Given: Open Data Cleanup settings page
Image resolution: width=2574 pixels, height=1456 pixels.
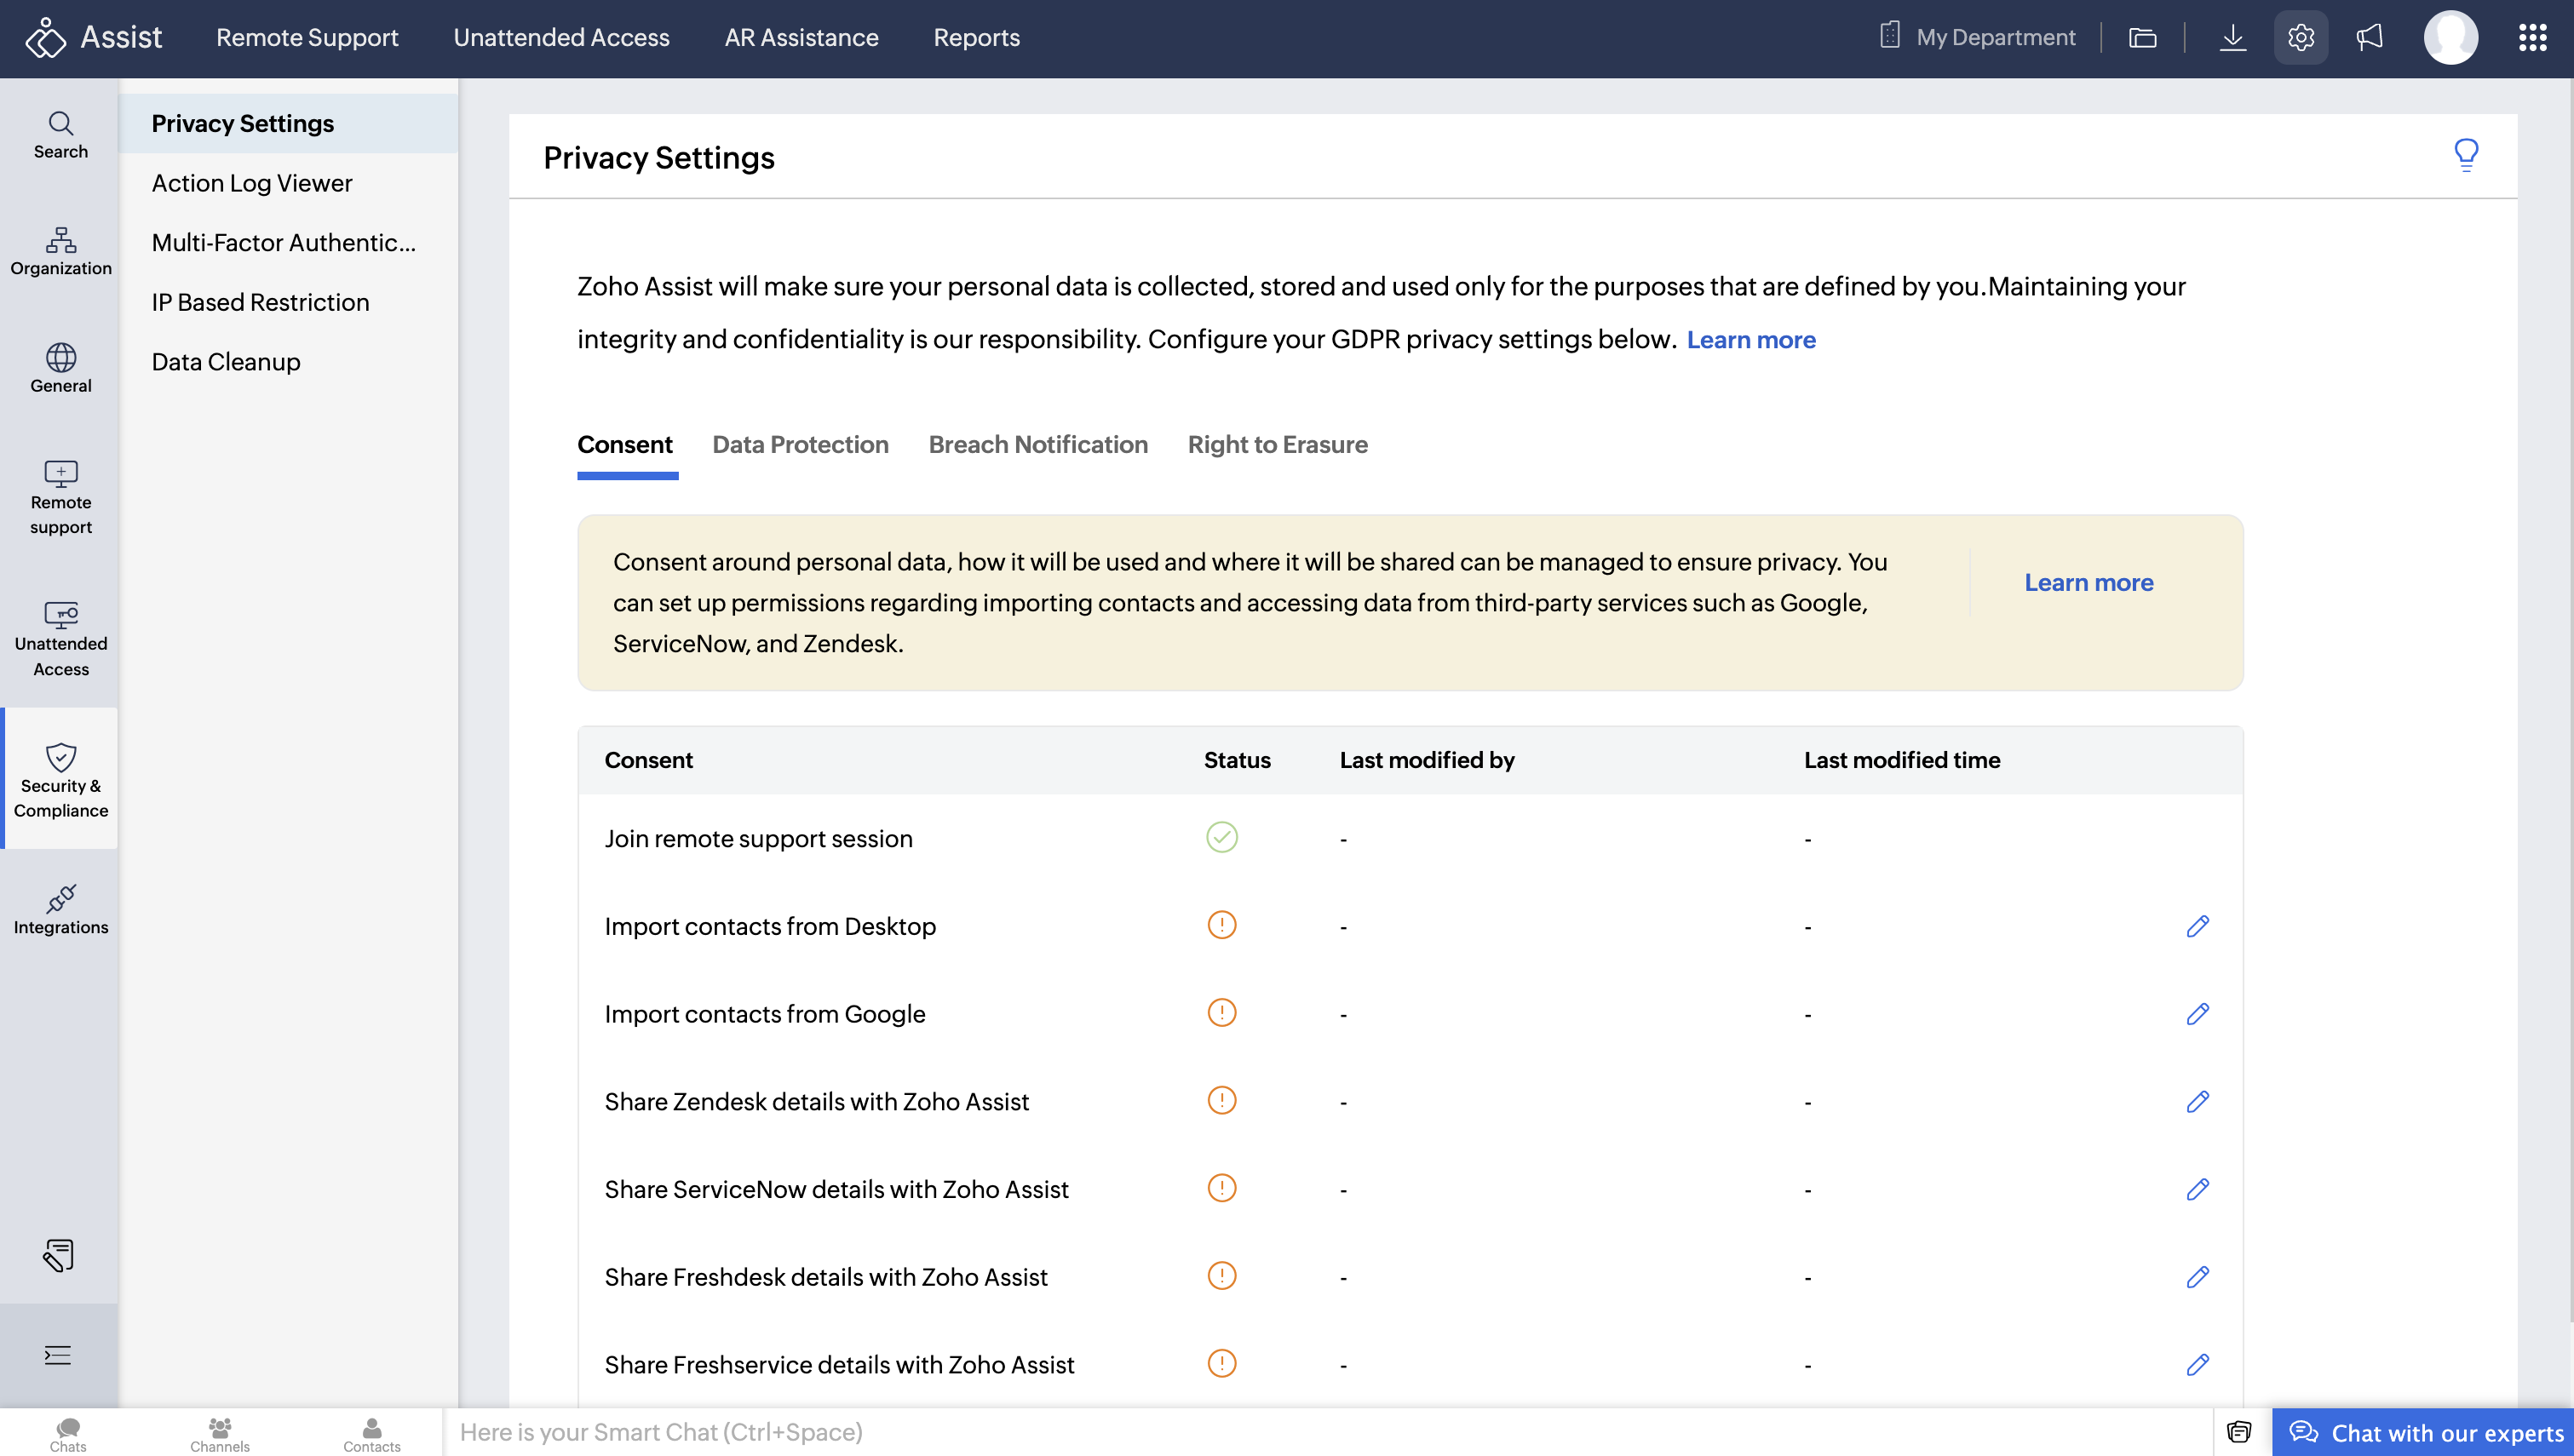Looking at the screenshot, I should pos(226,362).
